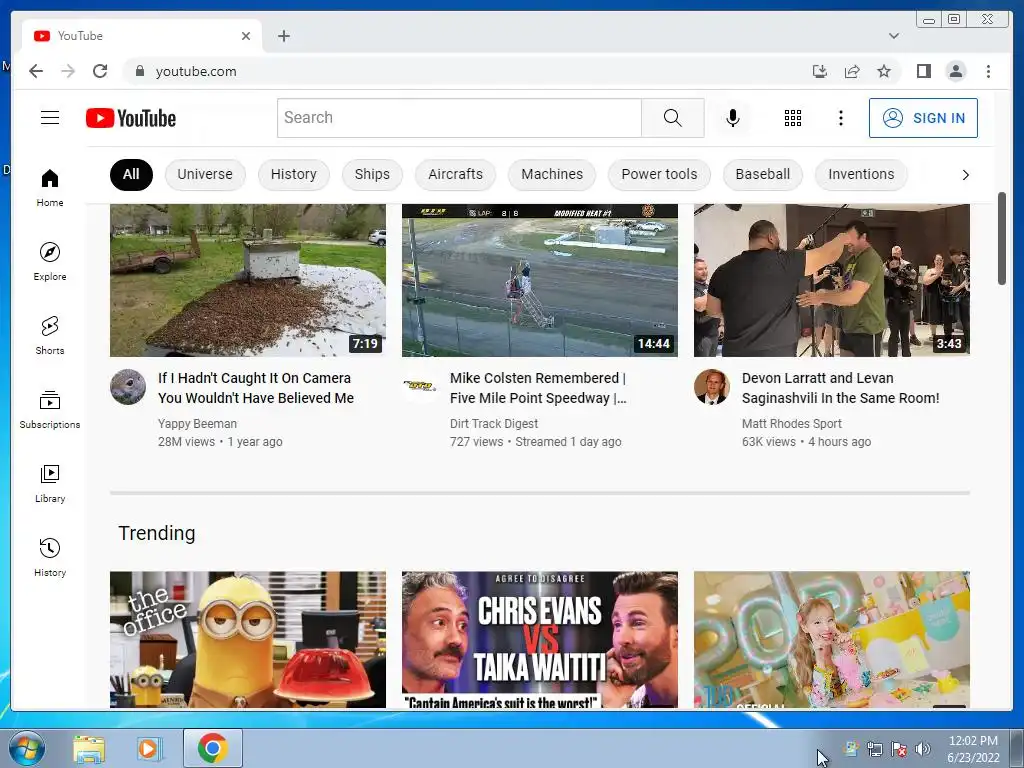1024x768 pixels.
Task: Expand the tab search dropdown
Action: (x=893, y=36)
